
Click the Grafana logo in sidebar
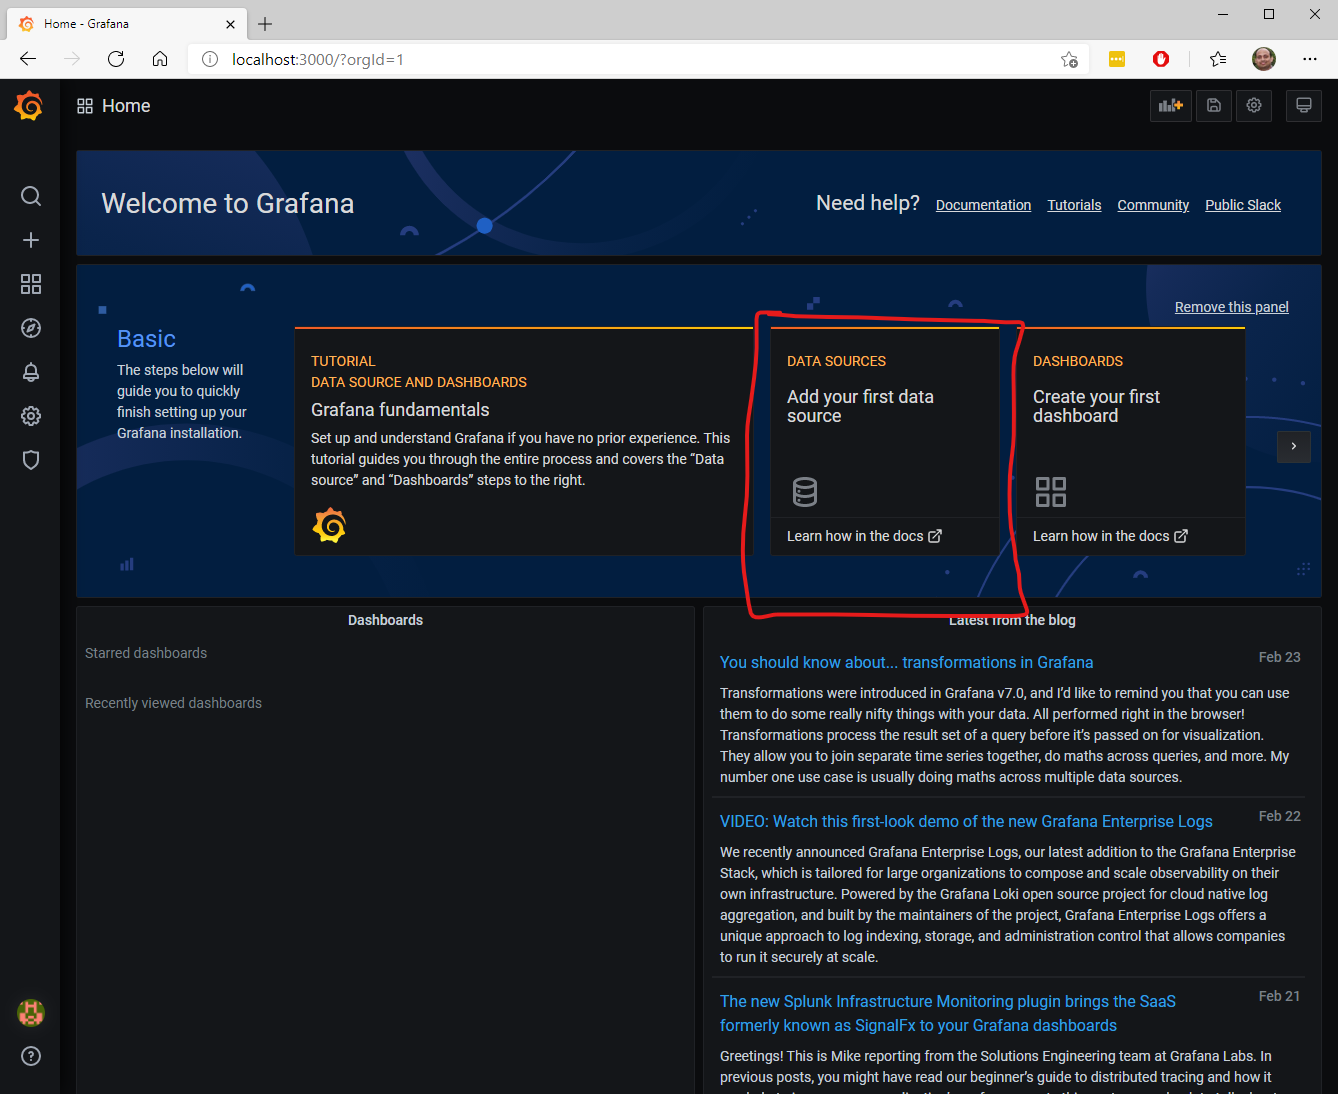[x=29, y=106]
